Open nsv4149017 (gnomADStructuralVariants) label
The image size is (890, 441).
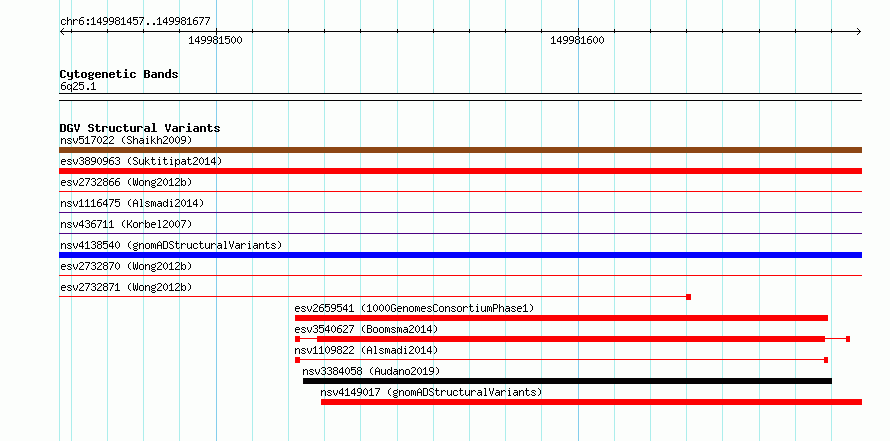431,392
